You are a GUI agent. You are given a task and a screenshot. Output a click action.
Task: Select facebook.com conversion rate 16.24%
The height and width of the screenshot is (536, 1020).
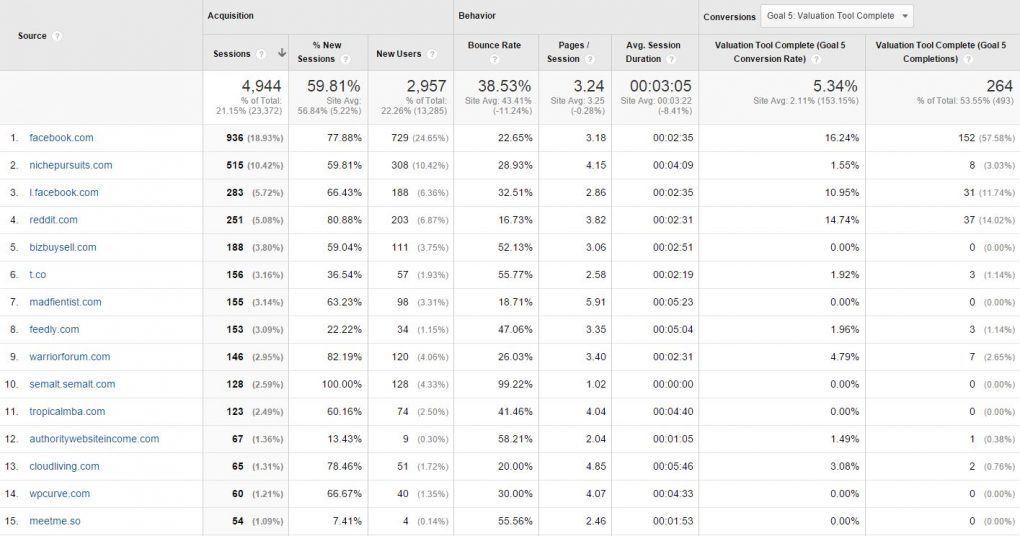(842, 138)
